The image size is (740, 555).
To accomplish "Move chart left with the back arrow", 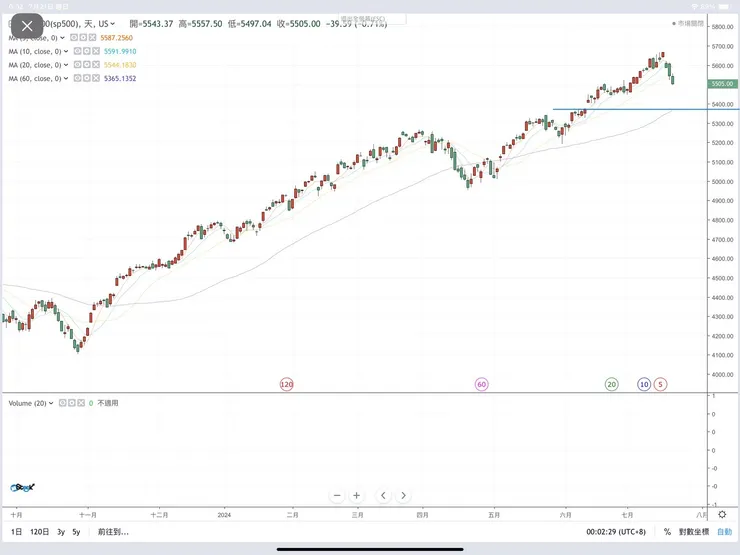I will (x=383, y=496).
